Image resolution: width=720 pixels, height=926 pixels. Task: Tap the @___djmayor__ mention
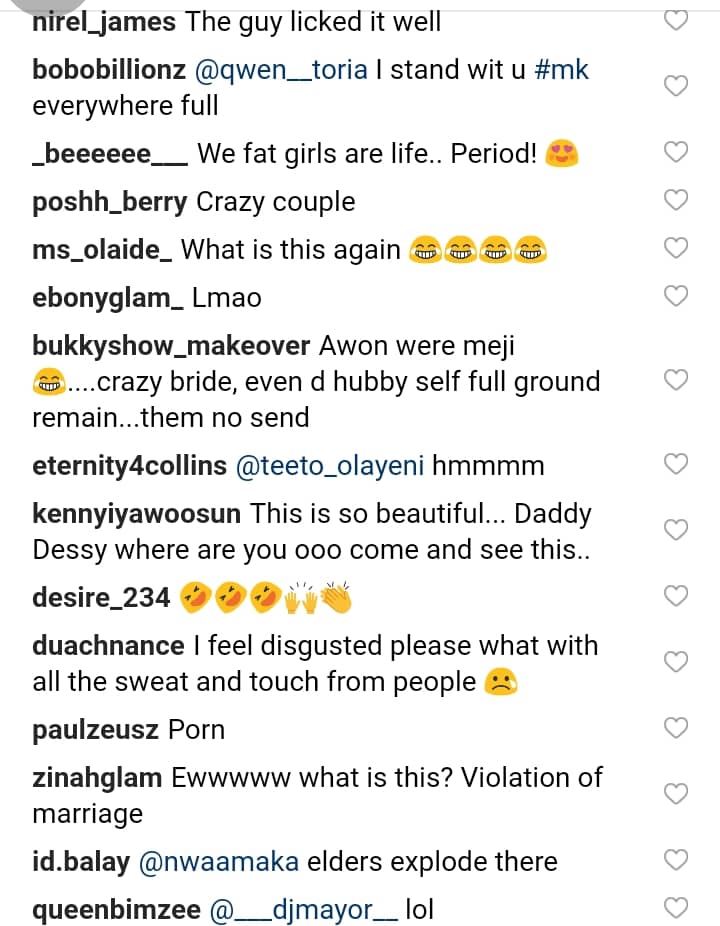[x=304, y=910]
